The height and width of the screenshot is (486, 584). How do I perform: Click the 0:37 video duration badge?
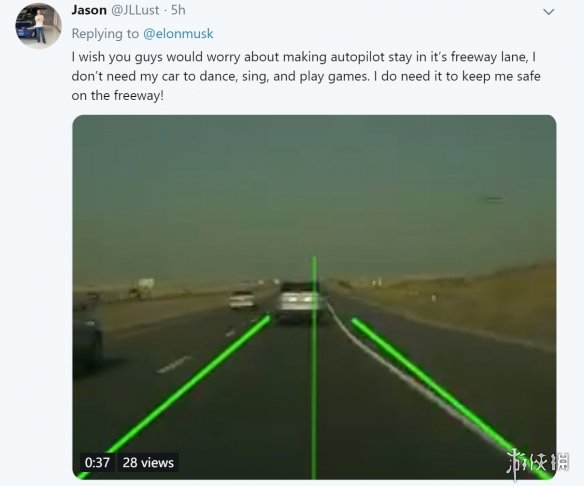(97, 462)
